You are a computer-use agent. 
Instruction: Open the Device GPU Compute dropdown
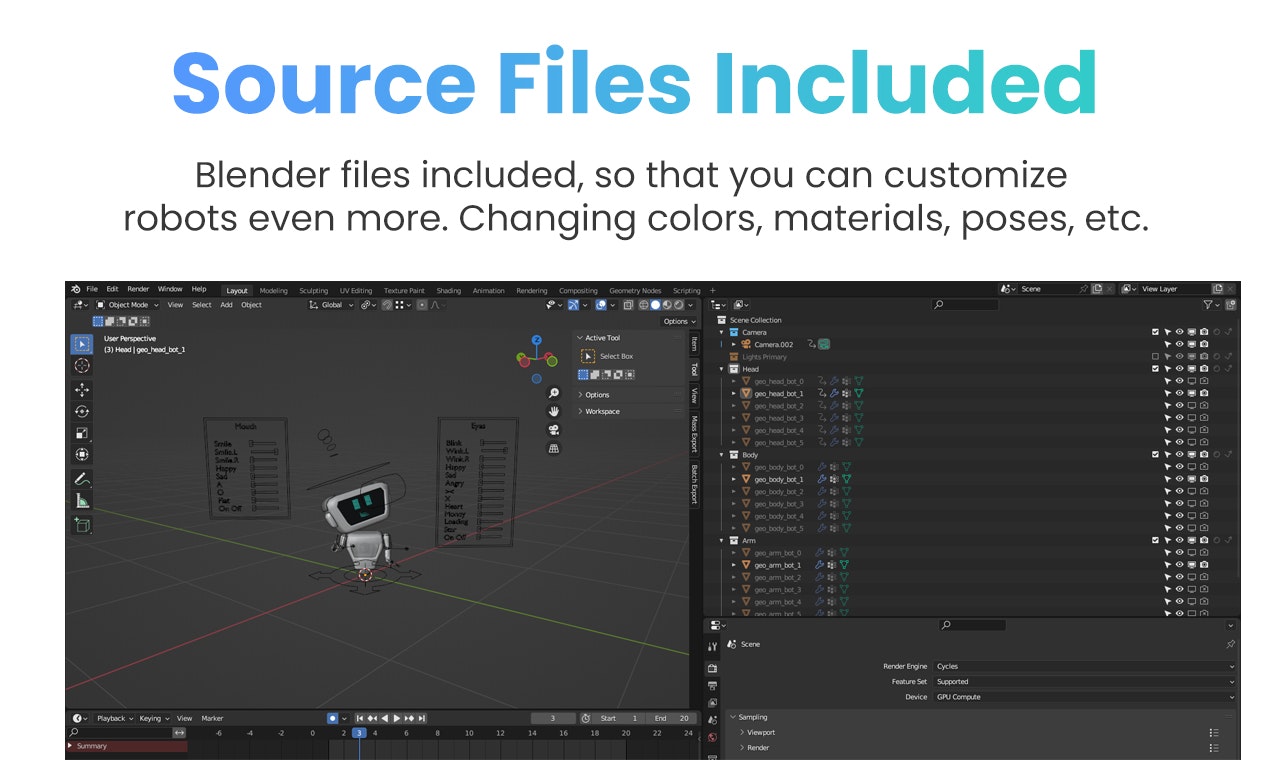[1084, 697]
